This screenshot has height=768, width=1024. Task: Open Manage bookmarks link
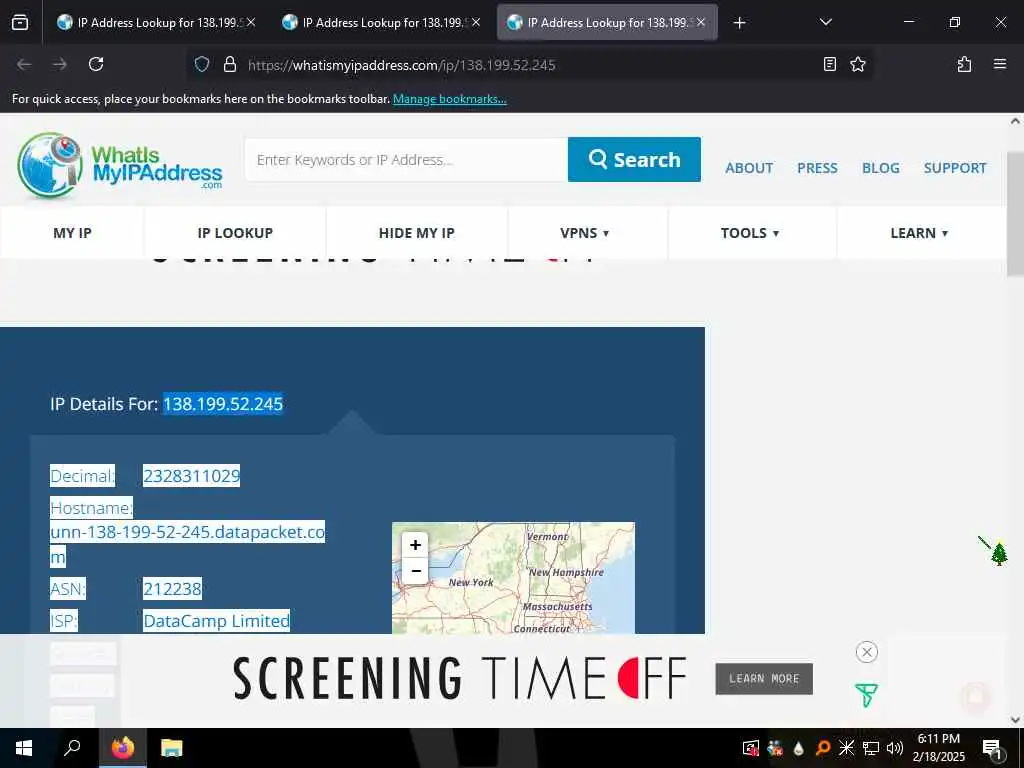(x=449, y=99)
